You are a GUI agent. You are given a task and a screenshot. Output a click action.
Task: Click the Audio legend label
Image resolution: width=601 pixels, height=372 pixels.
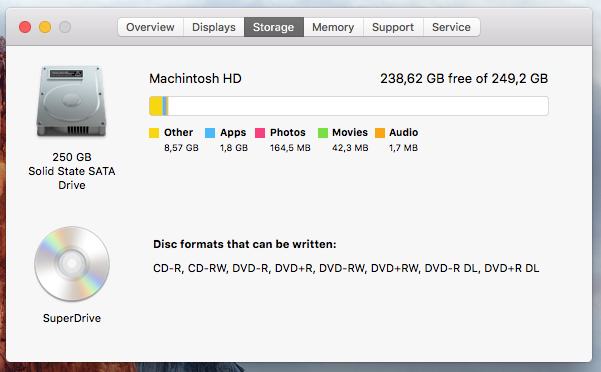pos(404,133)
